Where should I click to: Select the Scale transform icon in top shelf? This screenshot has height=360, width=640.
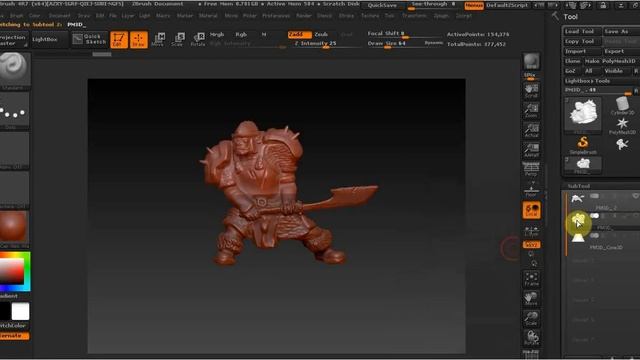tap(178, 40)
